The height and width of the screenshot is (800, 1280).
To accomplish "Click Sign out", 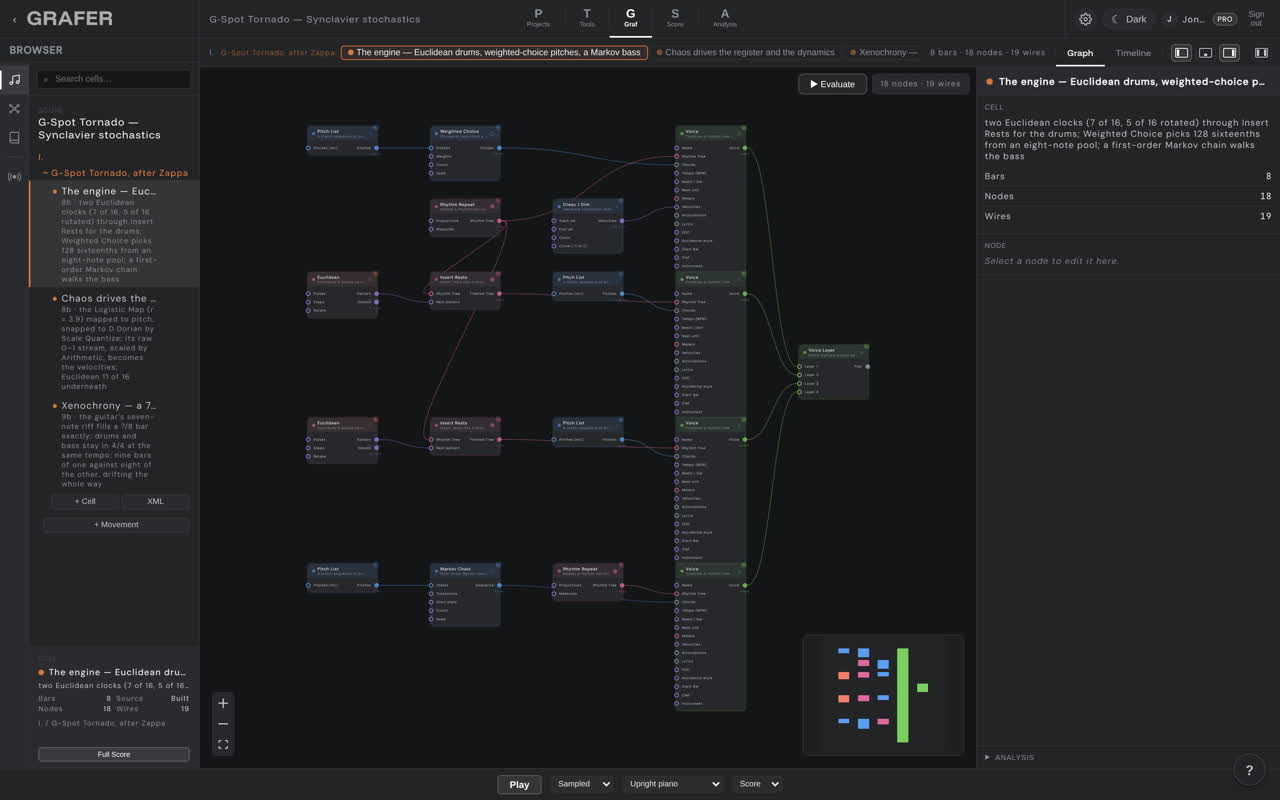I will point(1256,19).
